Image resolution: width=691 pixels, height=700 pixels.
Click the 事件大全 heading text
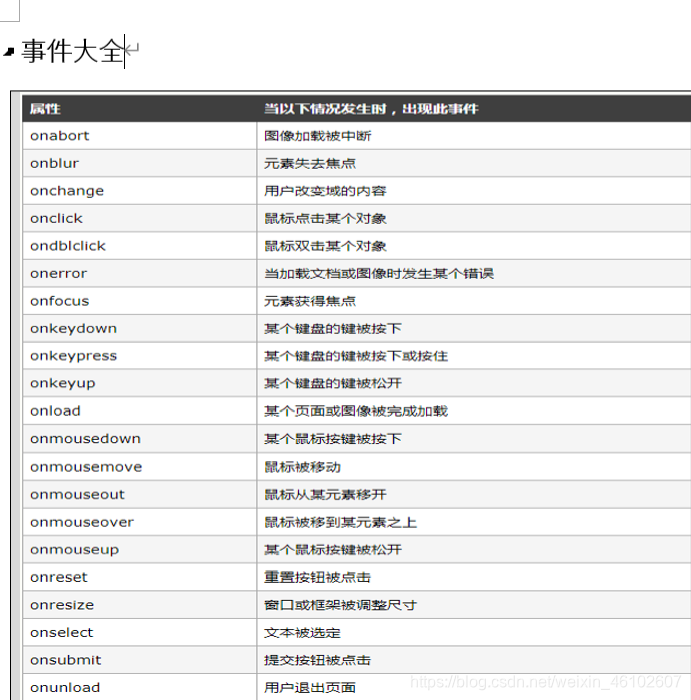72,51
